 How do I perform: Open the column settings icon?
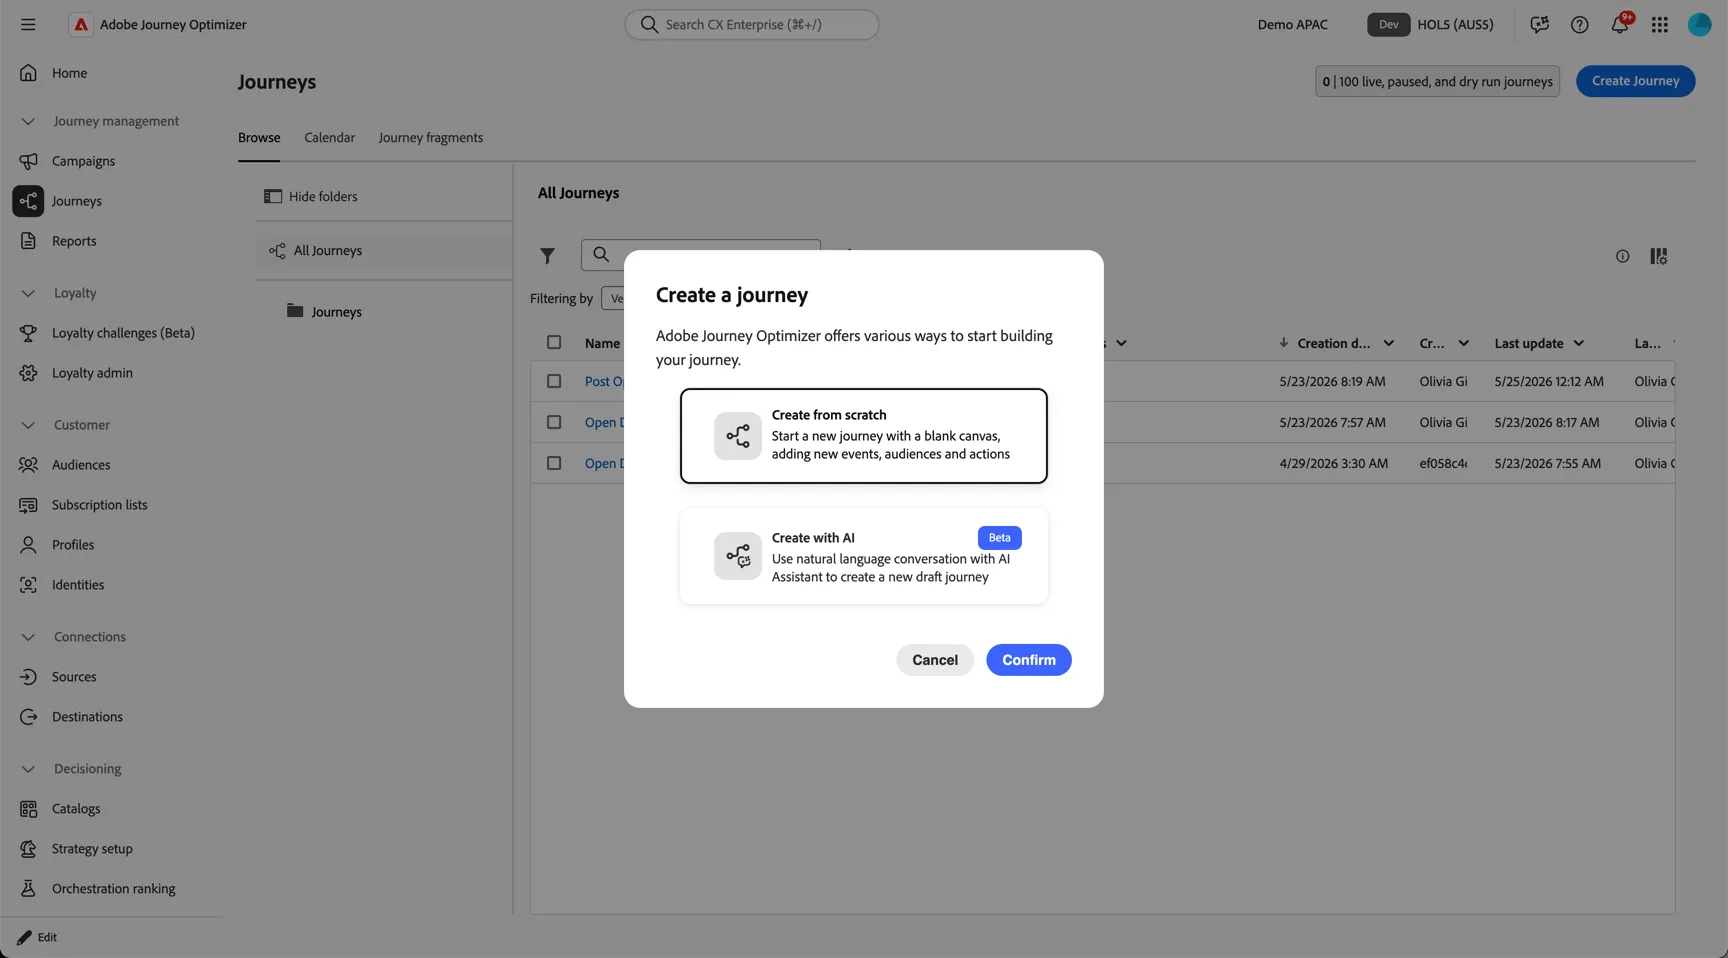pos(1658,256)
